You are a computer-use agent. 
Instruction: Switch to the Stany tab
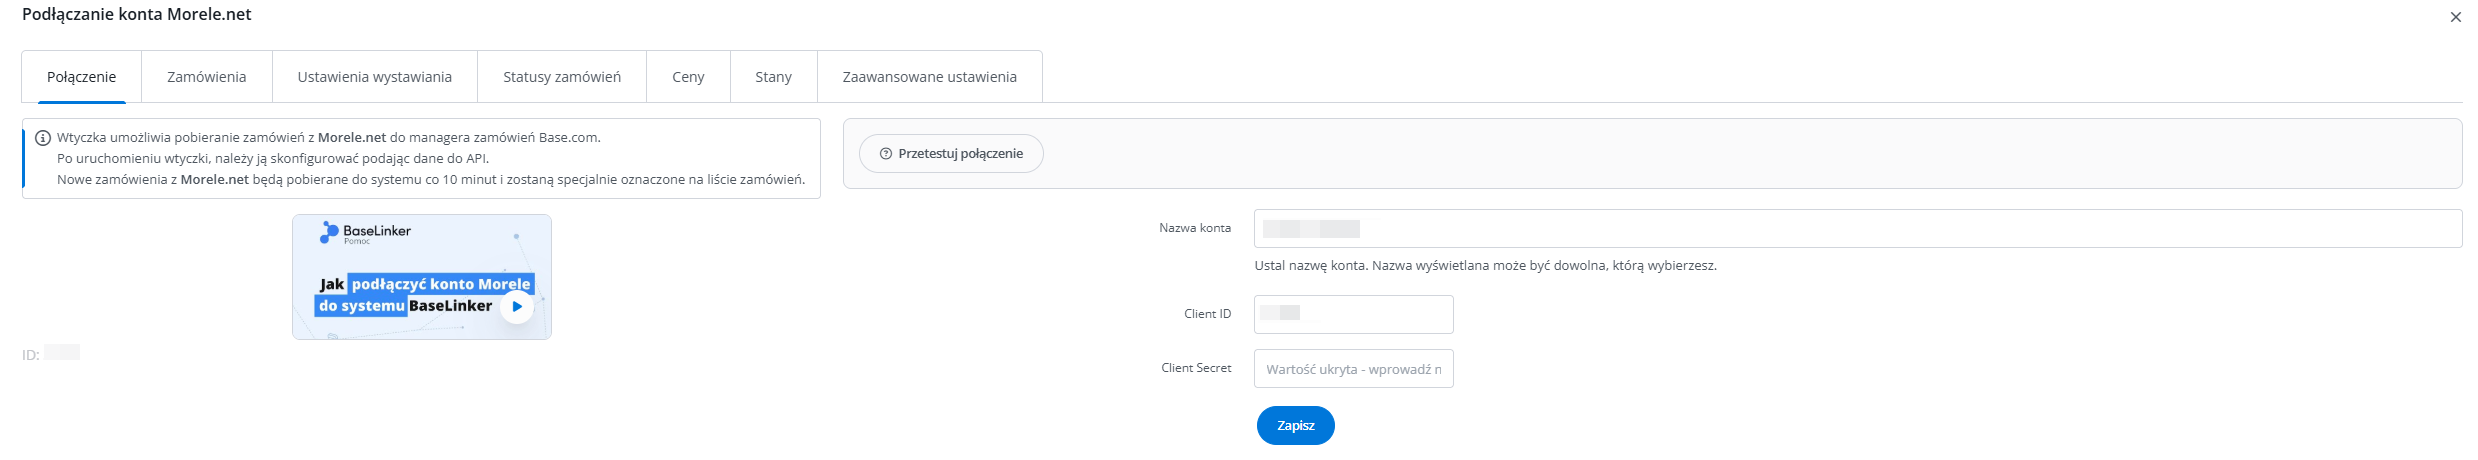tap(773, 77)
